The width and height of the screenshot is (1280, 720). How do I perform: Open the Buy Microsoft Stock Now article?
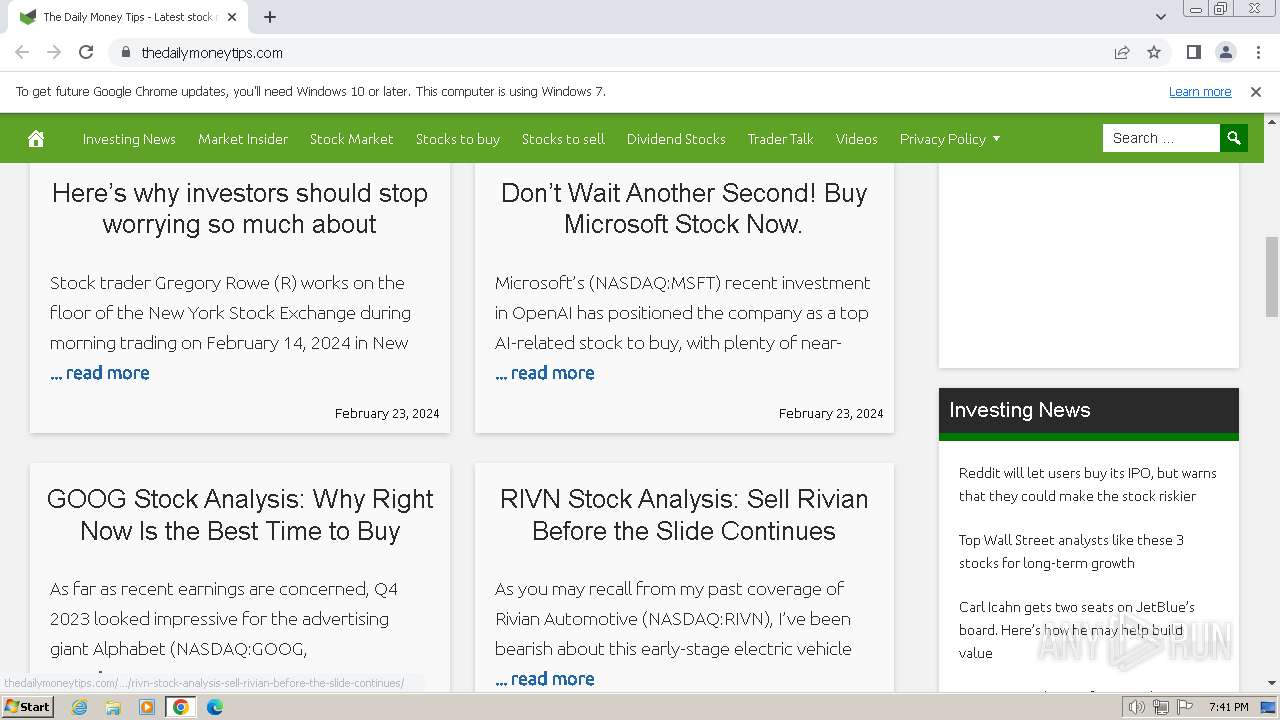click(684, 208)
